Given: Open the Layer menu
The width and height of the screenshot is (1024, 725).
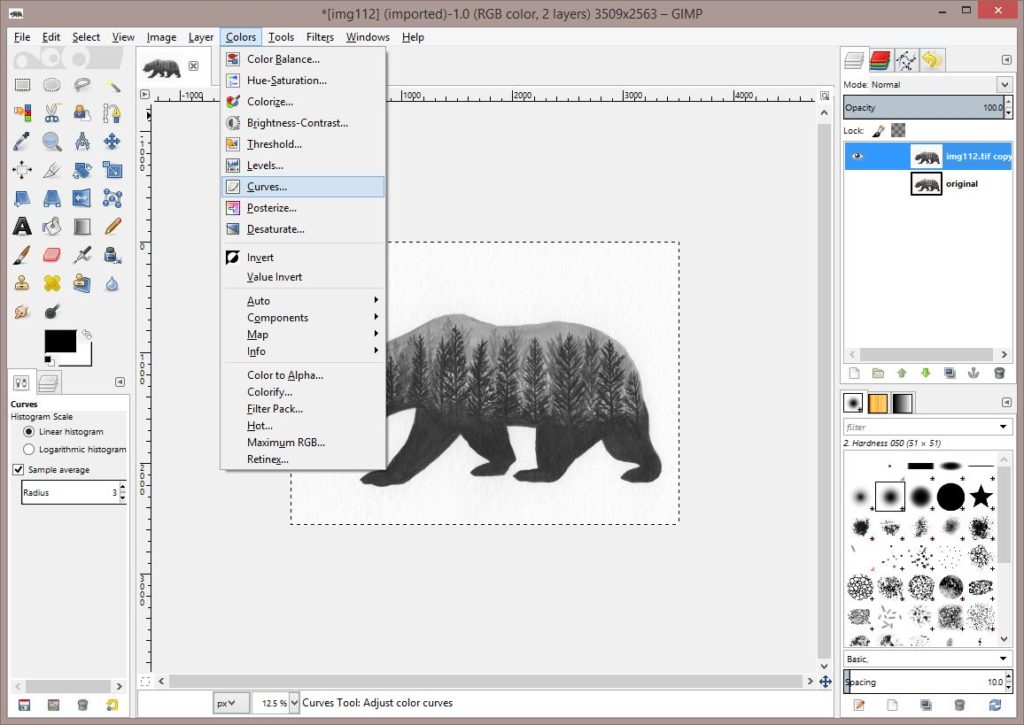Looking at the screenshot, I should tap(200, 37).
